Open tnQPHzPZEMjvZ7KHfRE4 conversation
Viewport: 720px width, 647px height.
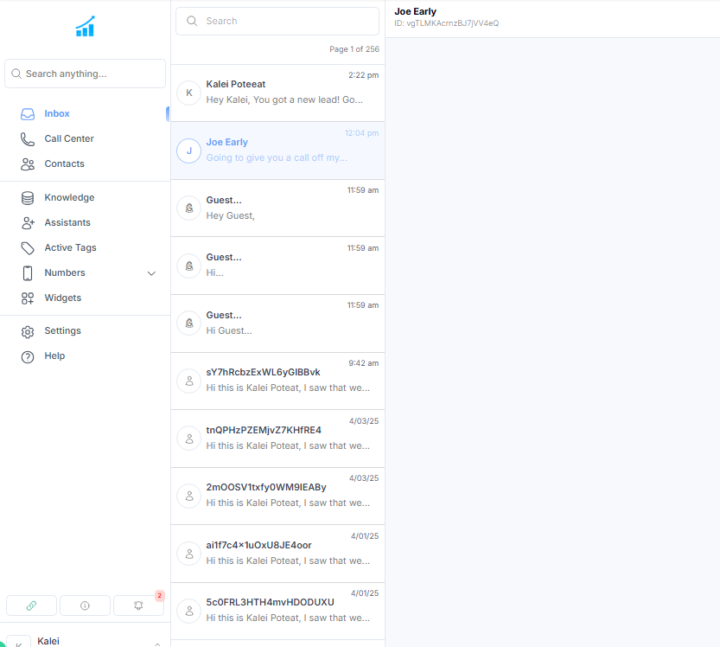point(278,439)
